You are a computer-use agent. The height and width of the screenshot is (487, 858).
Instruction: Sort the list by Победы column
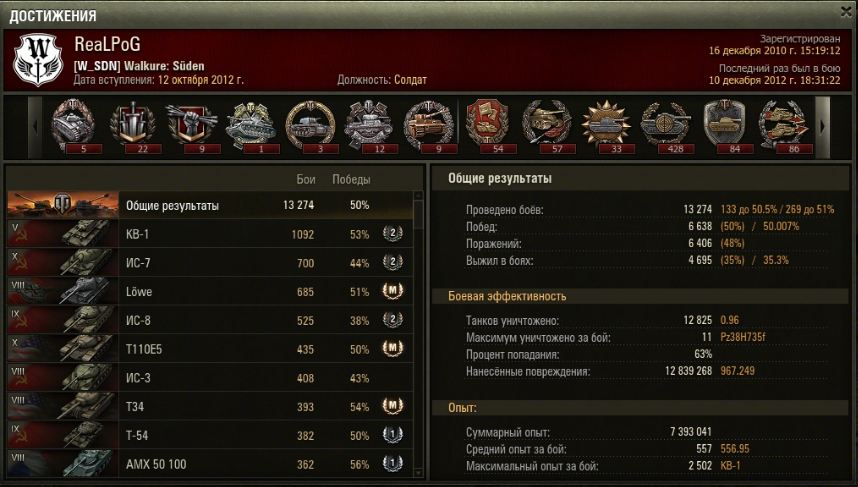(x=351, y=179)
